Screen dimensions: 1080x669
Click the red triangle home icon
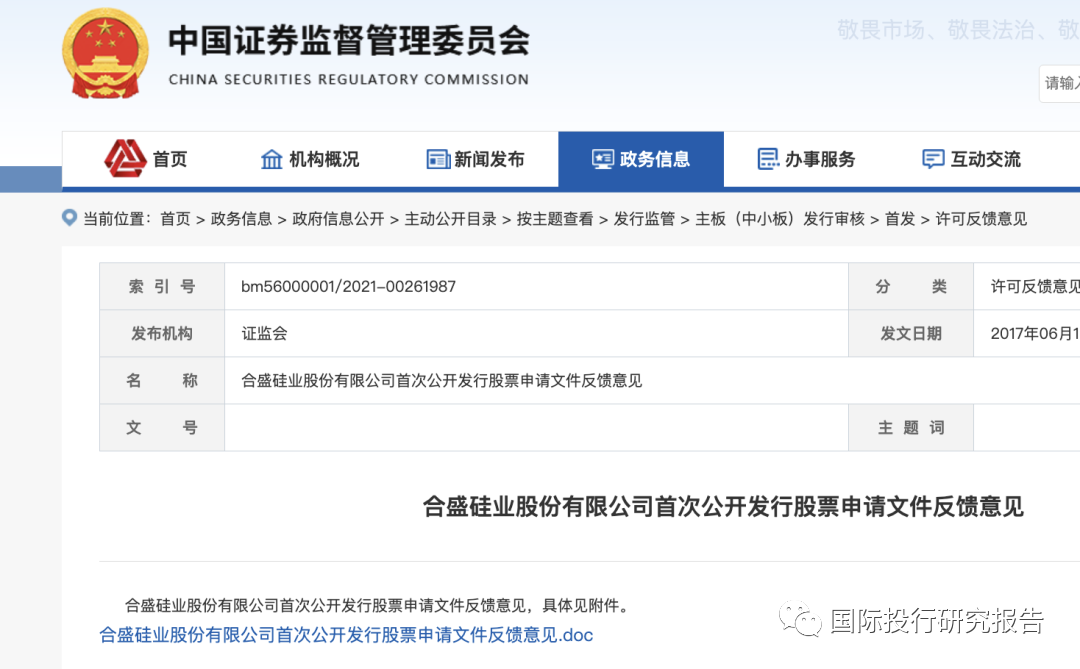(x=125, y=158)
